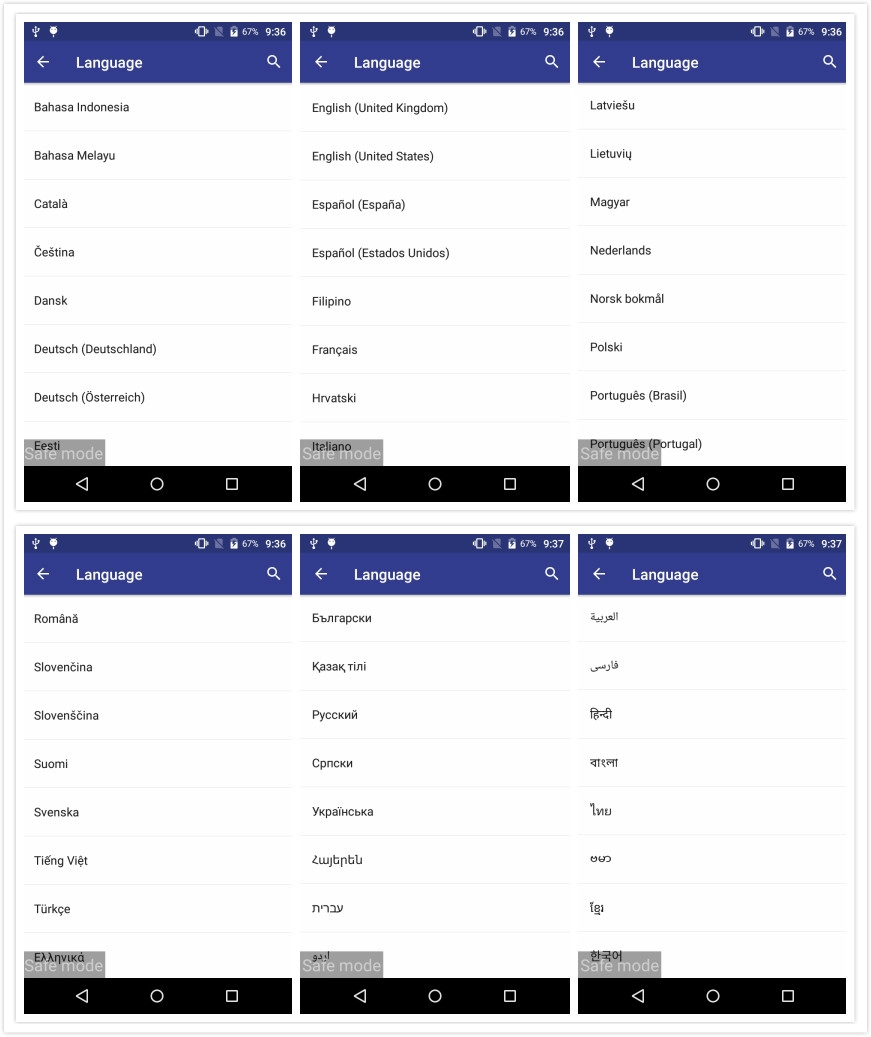Open search on the screen listing Български

[x=551, y=574]
